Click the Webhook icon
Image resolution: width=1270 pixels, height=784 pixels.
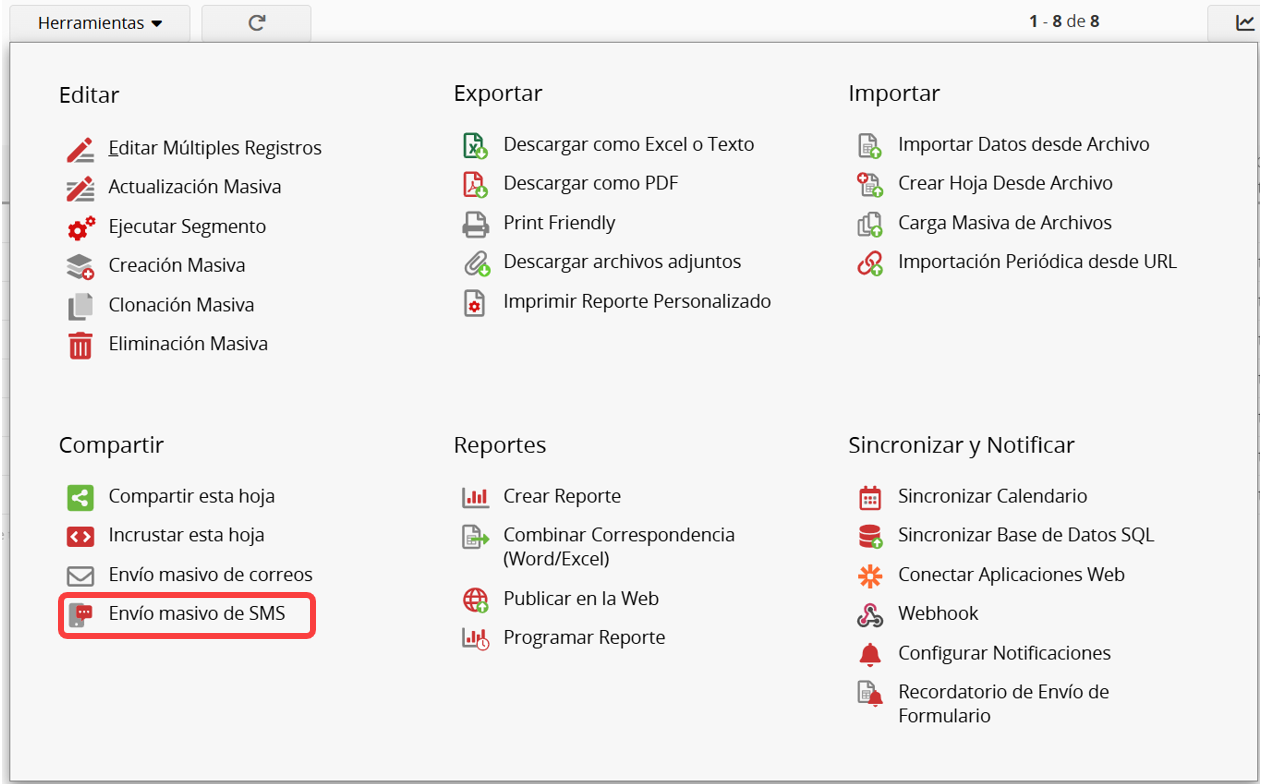[870, 615]
